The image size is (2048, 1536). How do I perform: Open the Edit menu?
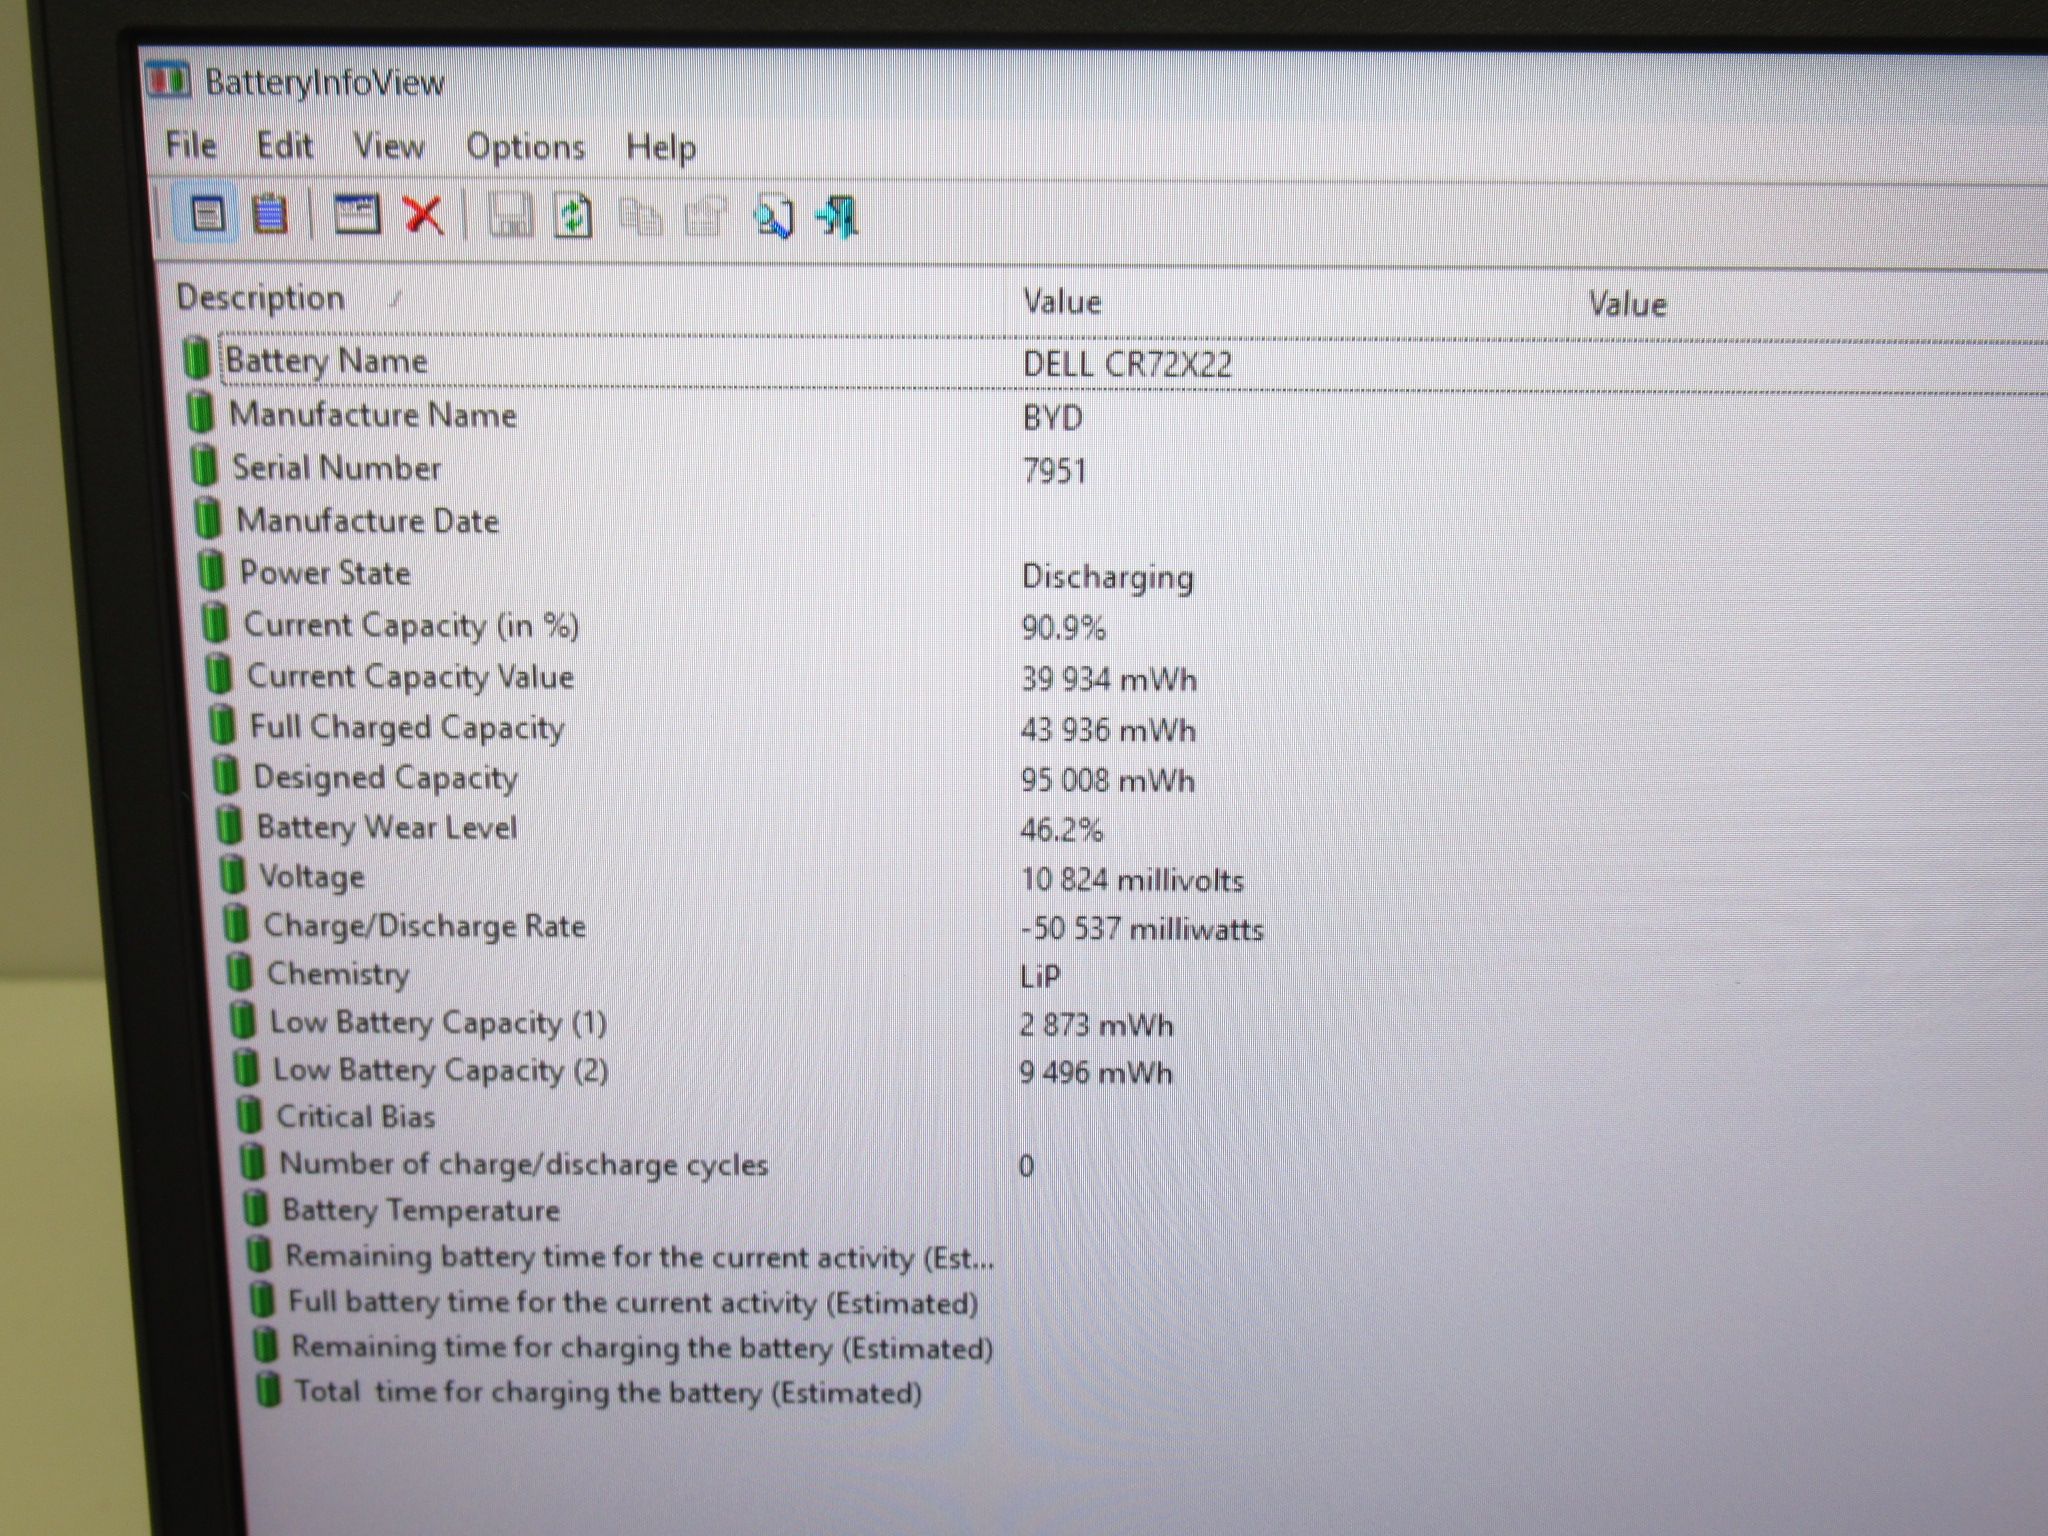[285, 146]
